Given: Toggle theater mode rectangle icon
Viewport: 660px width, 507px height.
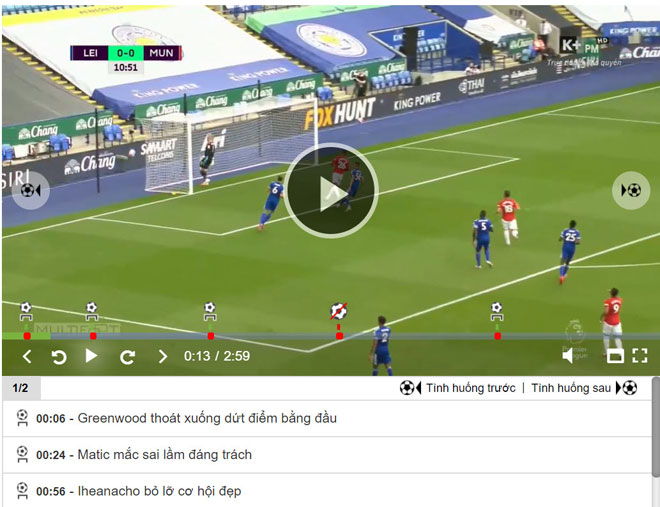Looking at the screenshot, I should point(615,356).
